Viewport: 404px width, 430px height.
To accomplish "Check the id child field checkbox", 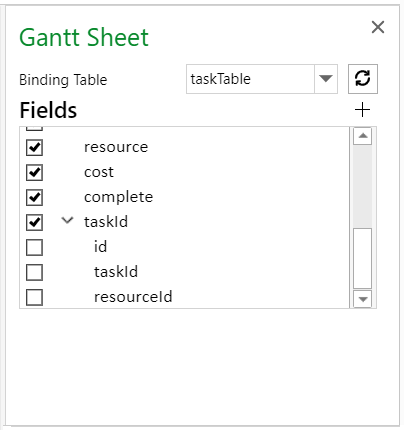I will pyautogui.click(x=34, y=247).
